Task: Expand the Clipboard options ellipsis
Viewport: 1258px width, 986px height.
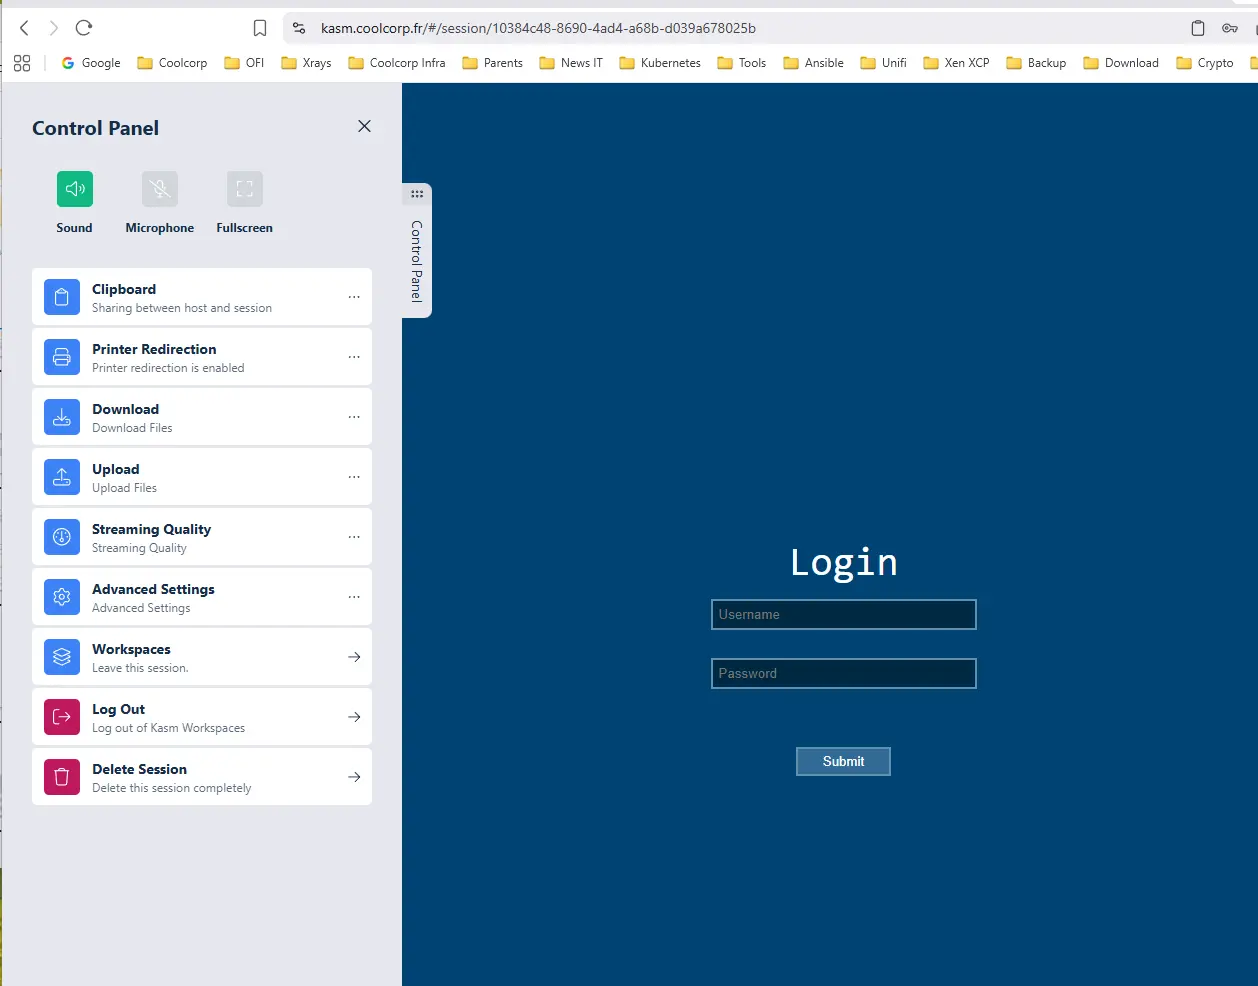Action: (x=354, y=297)
